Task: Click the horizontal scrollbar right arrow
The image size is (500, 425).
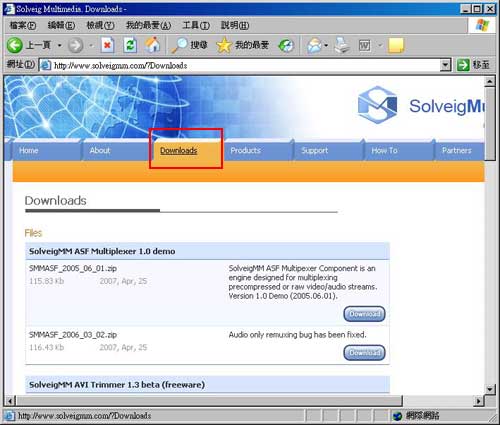Action: tap(478, 400)
